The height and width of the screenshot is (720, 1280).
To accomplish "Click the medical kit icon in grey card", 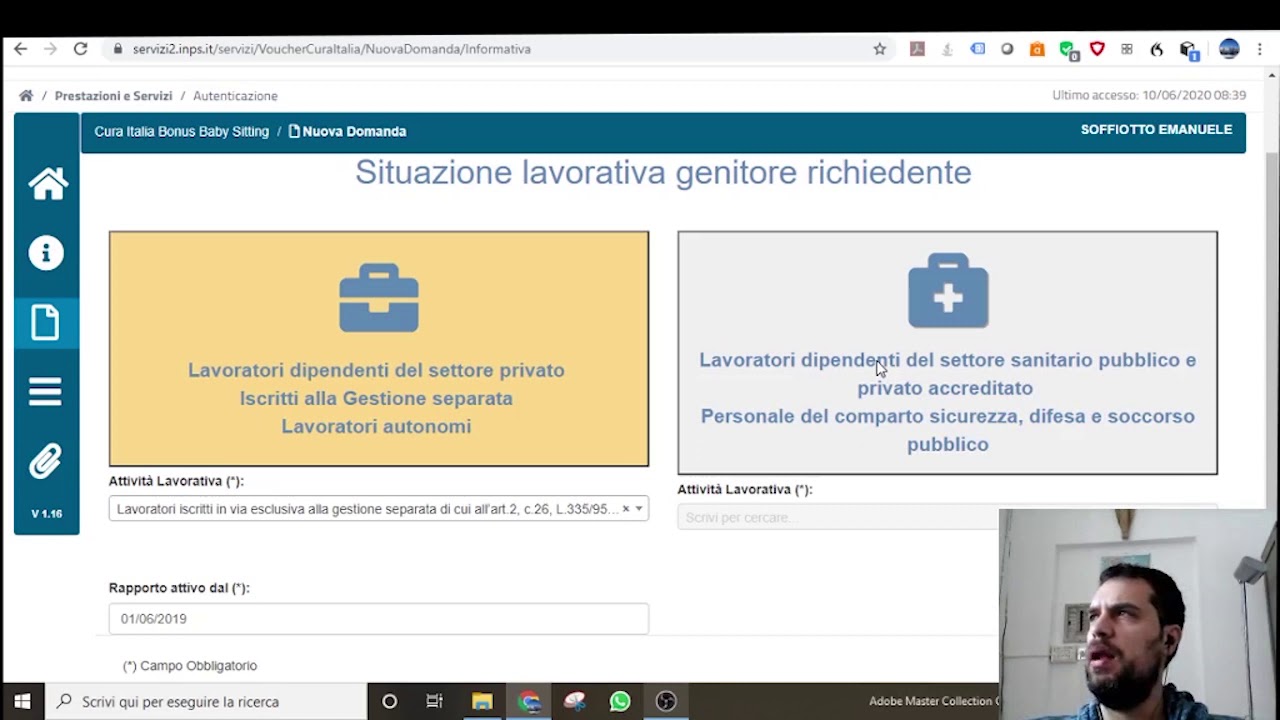I will tap(948, 291).
